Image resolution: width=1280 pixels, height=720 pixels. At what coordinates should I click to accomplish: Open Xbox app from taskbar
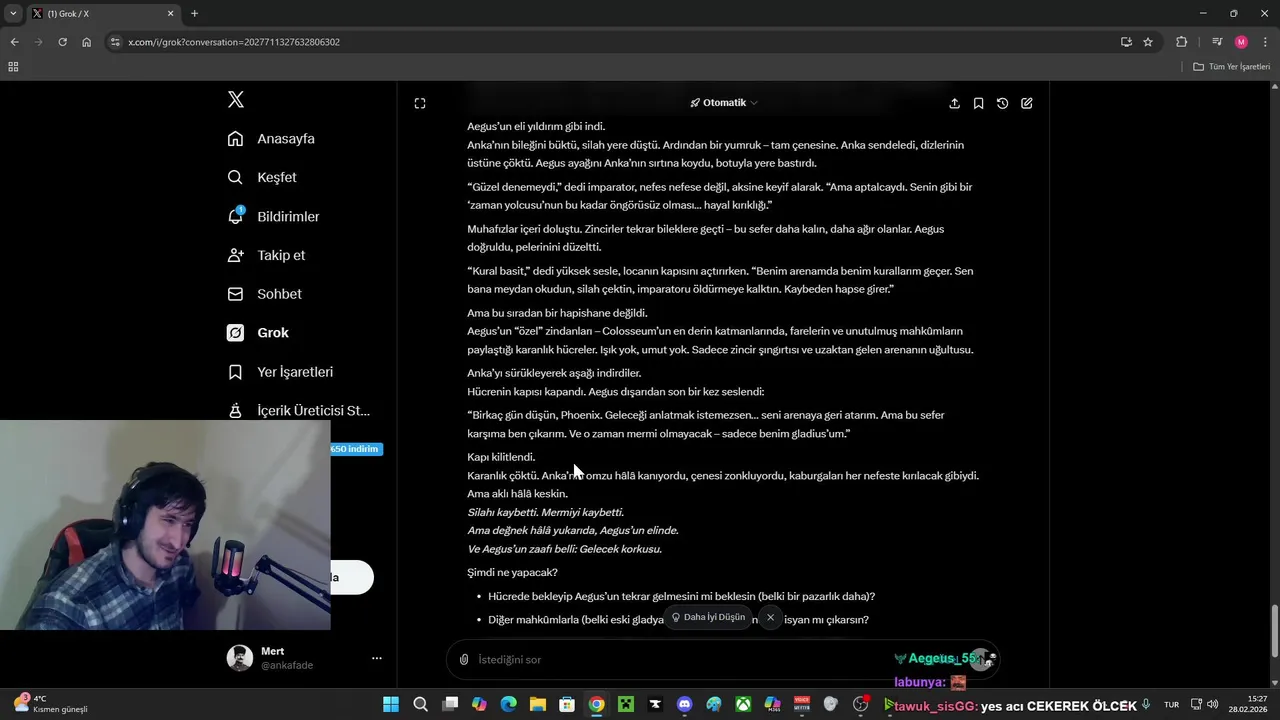coord(743,705)
